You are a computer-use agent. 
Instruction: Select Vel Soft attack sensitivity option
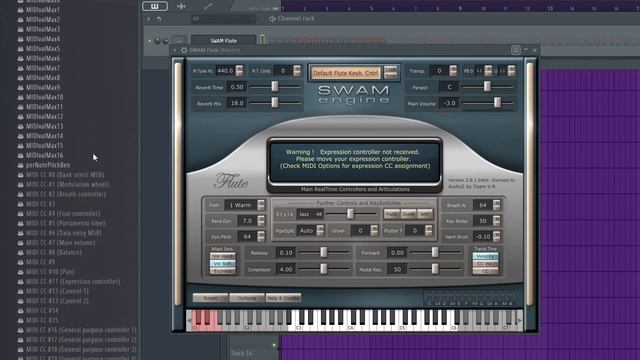(x=222, y=264)
